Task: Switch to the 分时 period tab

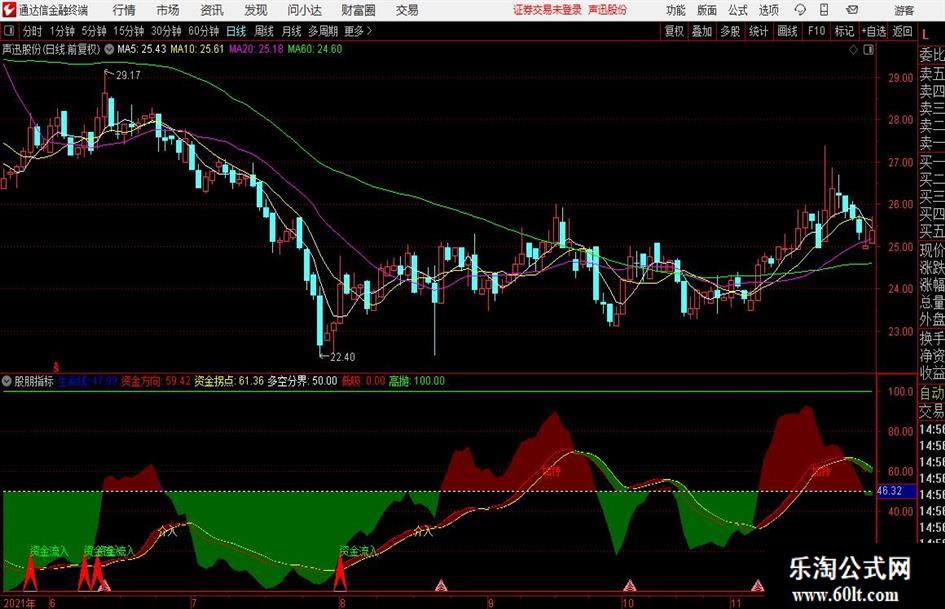Action: [32, 31]
